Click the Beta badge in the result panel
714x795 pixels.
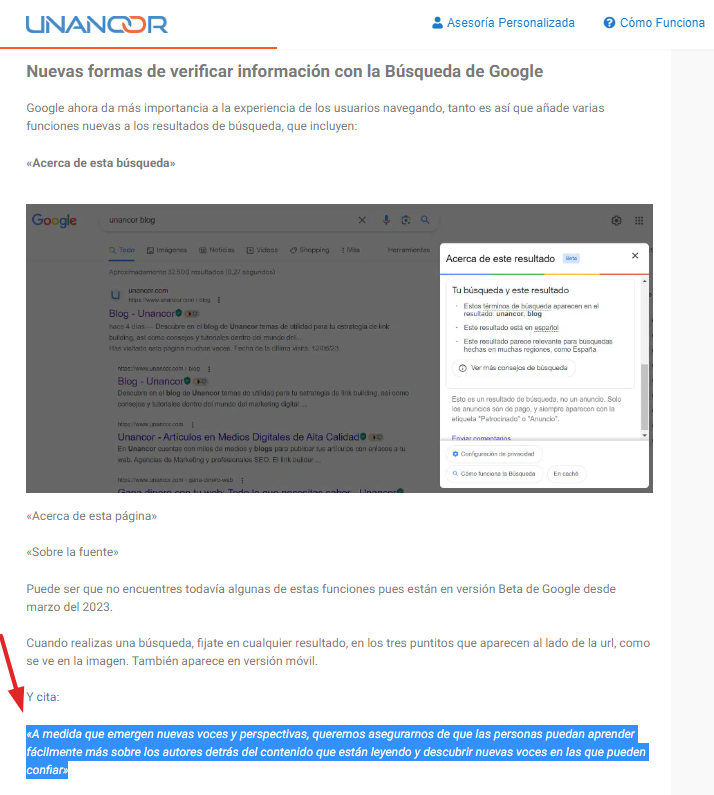click(572, 259)
